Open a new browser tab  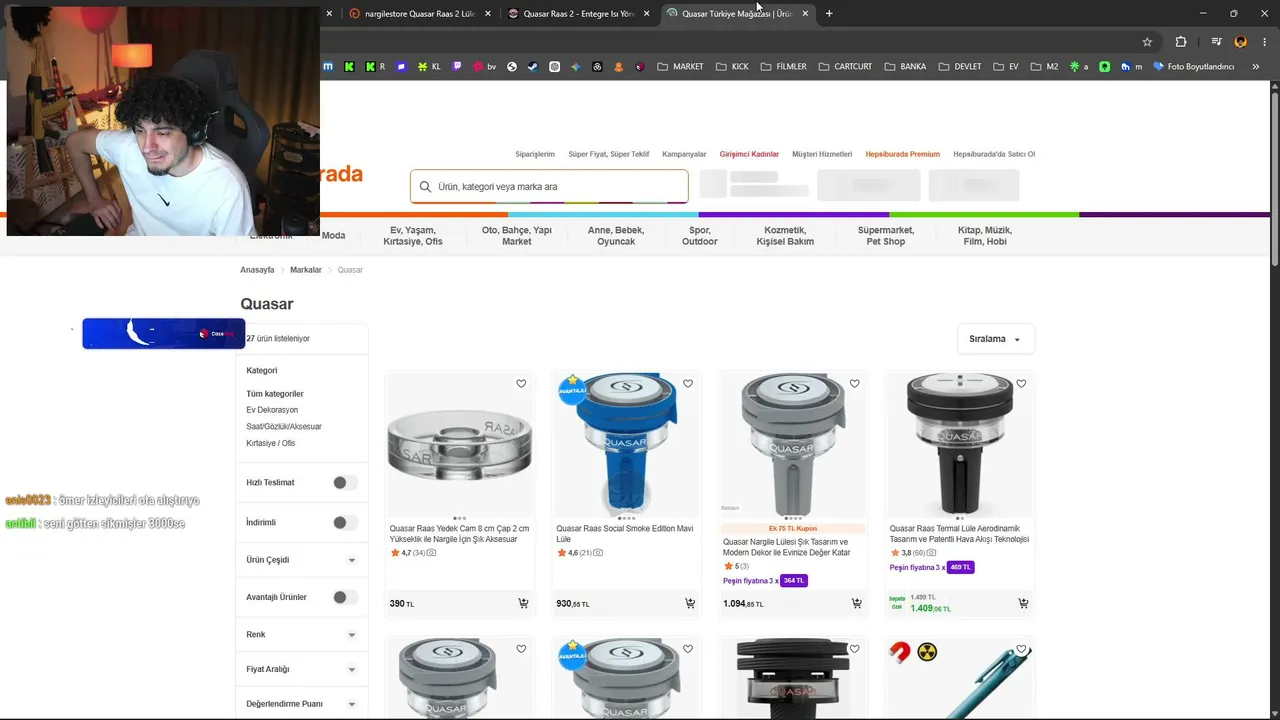coord(829,14)
